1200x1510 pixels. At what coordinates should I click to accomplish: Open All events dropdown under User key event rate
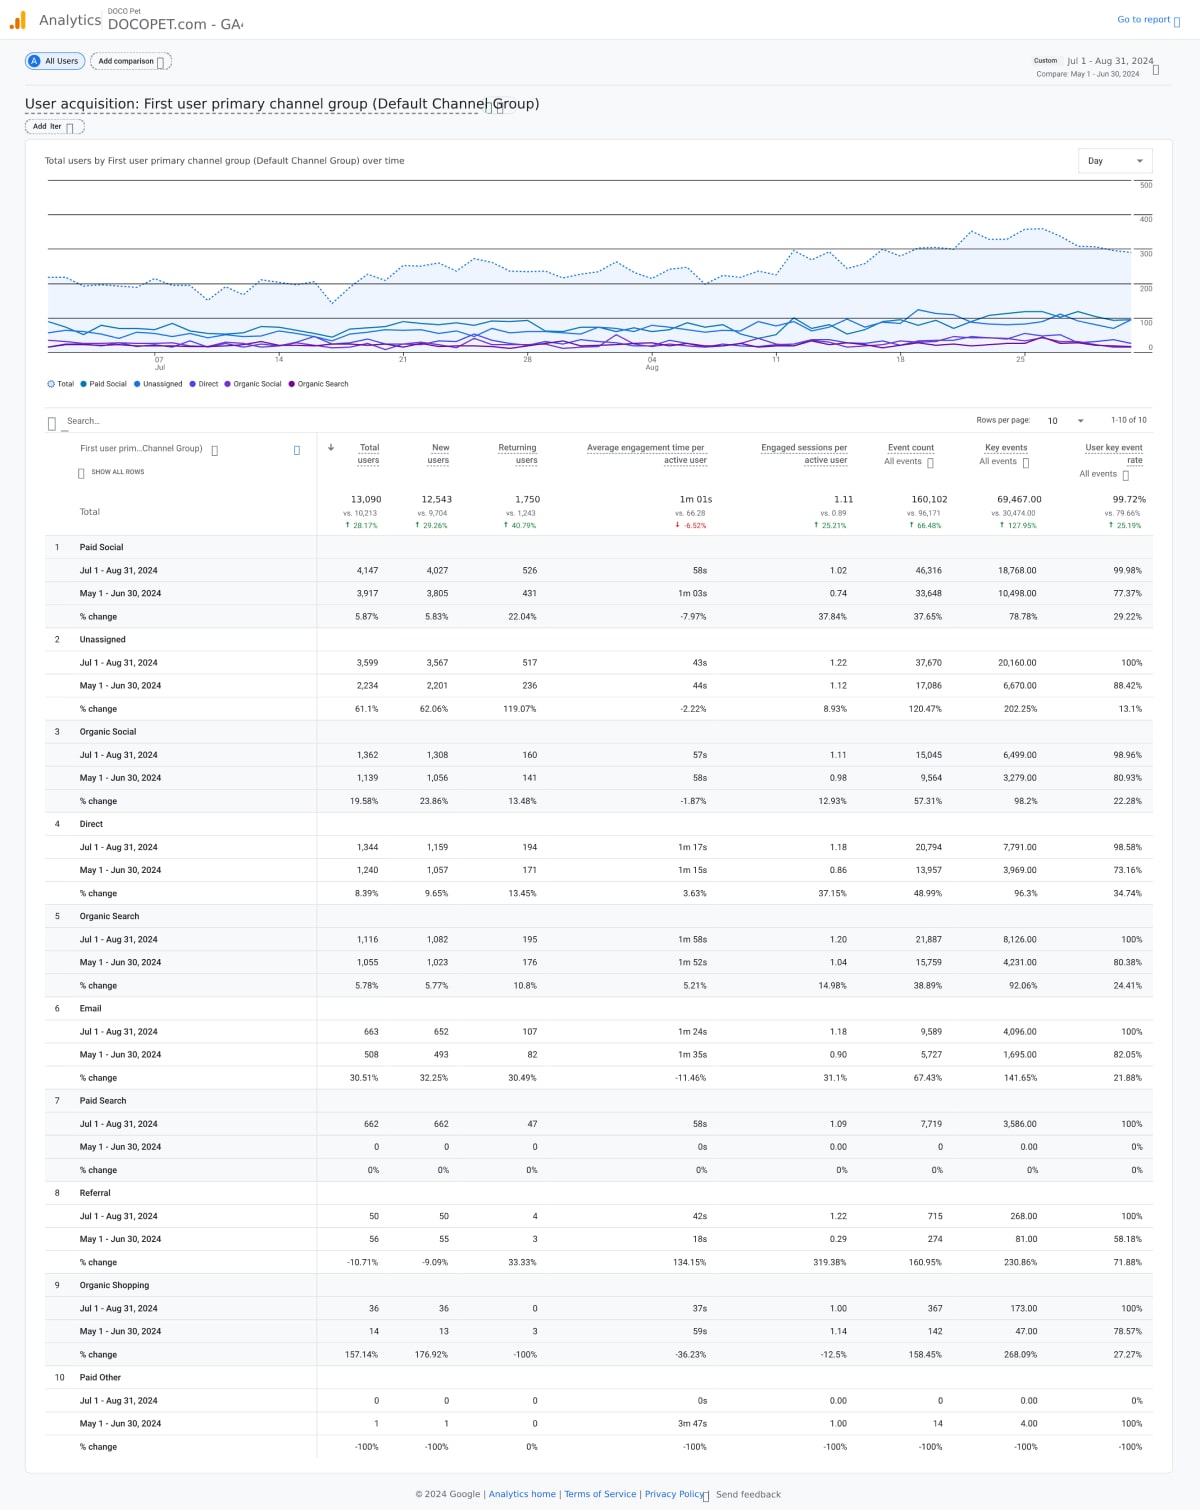click(1104, 474)
